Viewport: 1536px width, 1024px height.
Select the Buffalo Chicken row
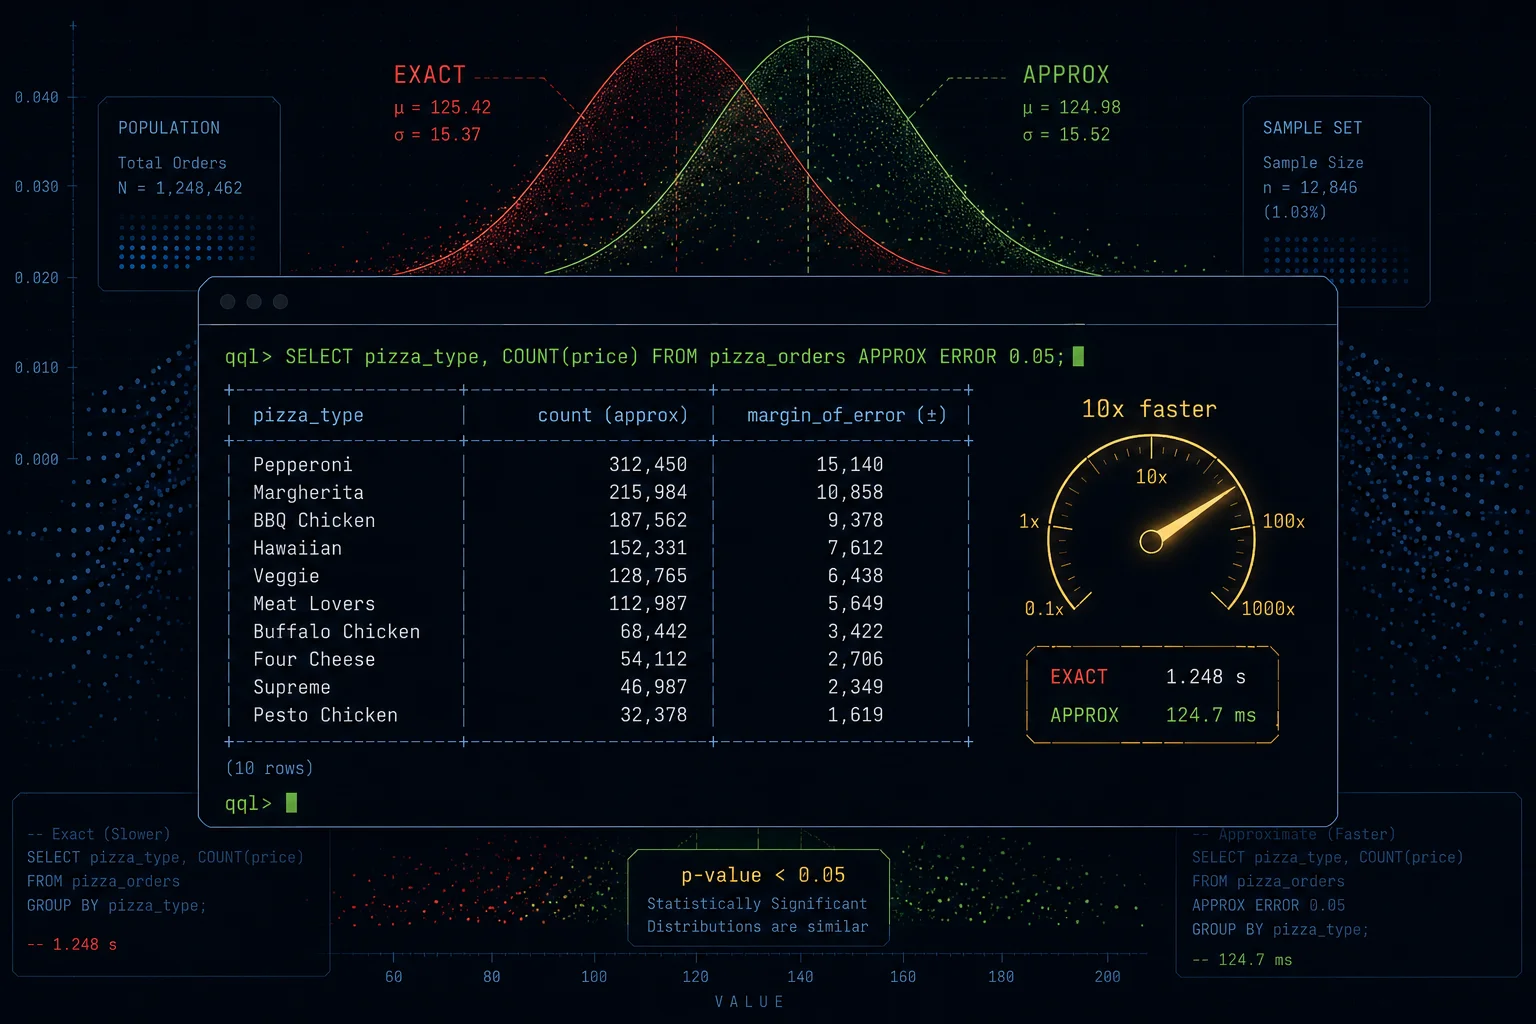pos(336,632)
